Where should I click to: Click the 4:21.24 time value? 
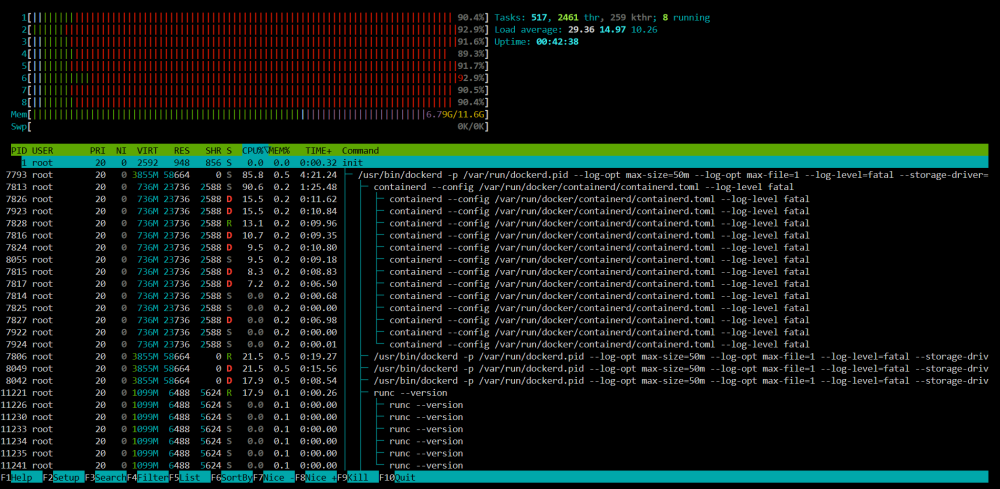click(318, 175)
